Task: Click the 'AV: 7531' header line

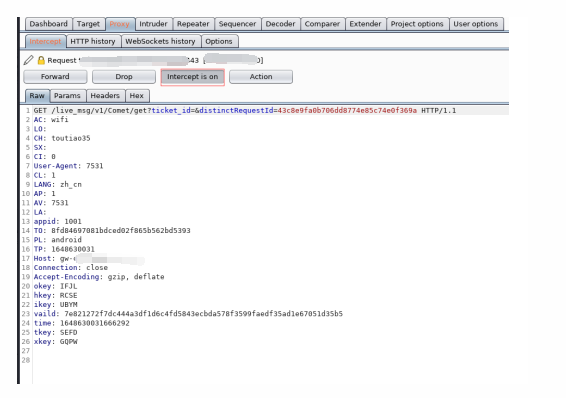Action: click(51, 203)
